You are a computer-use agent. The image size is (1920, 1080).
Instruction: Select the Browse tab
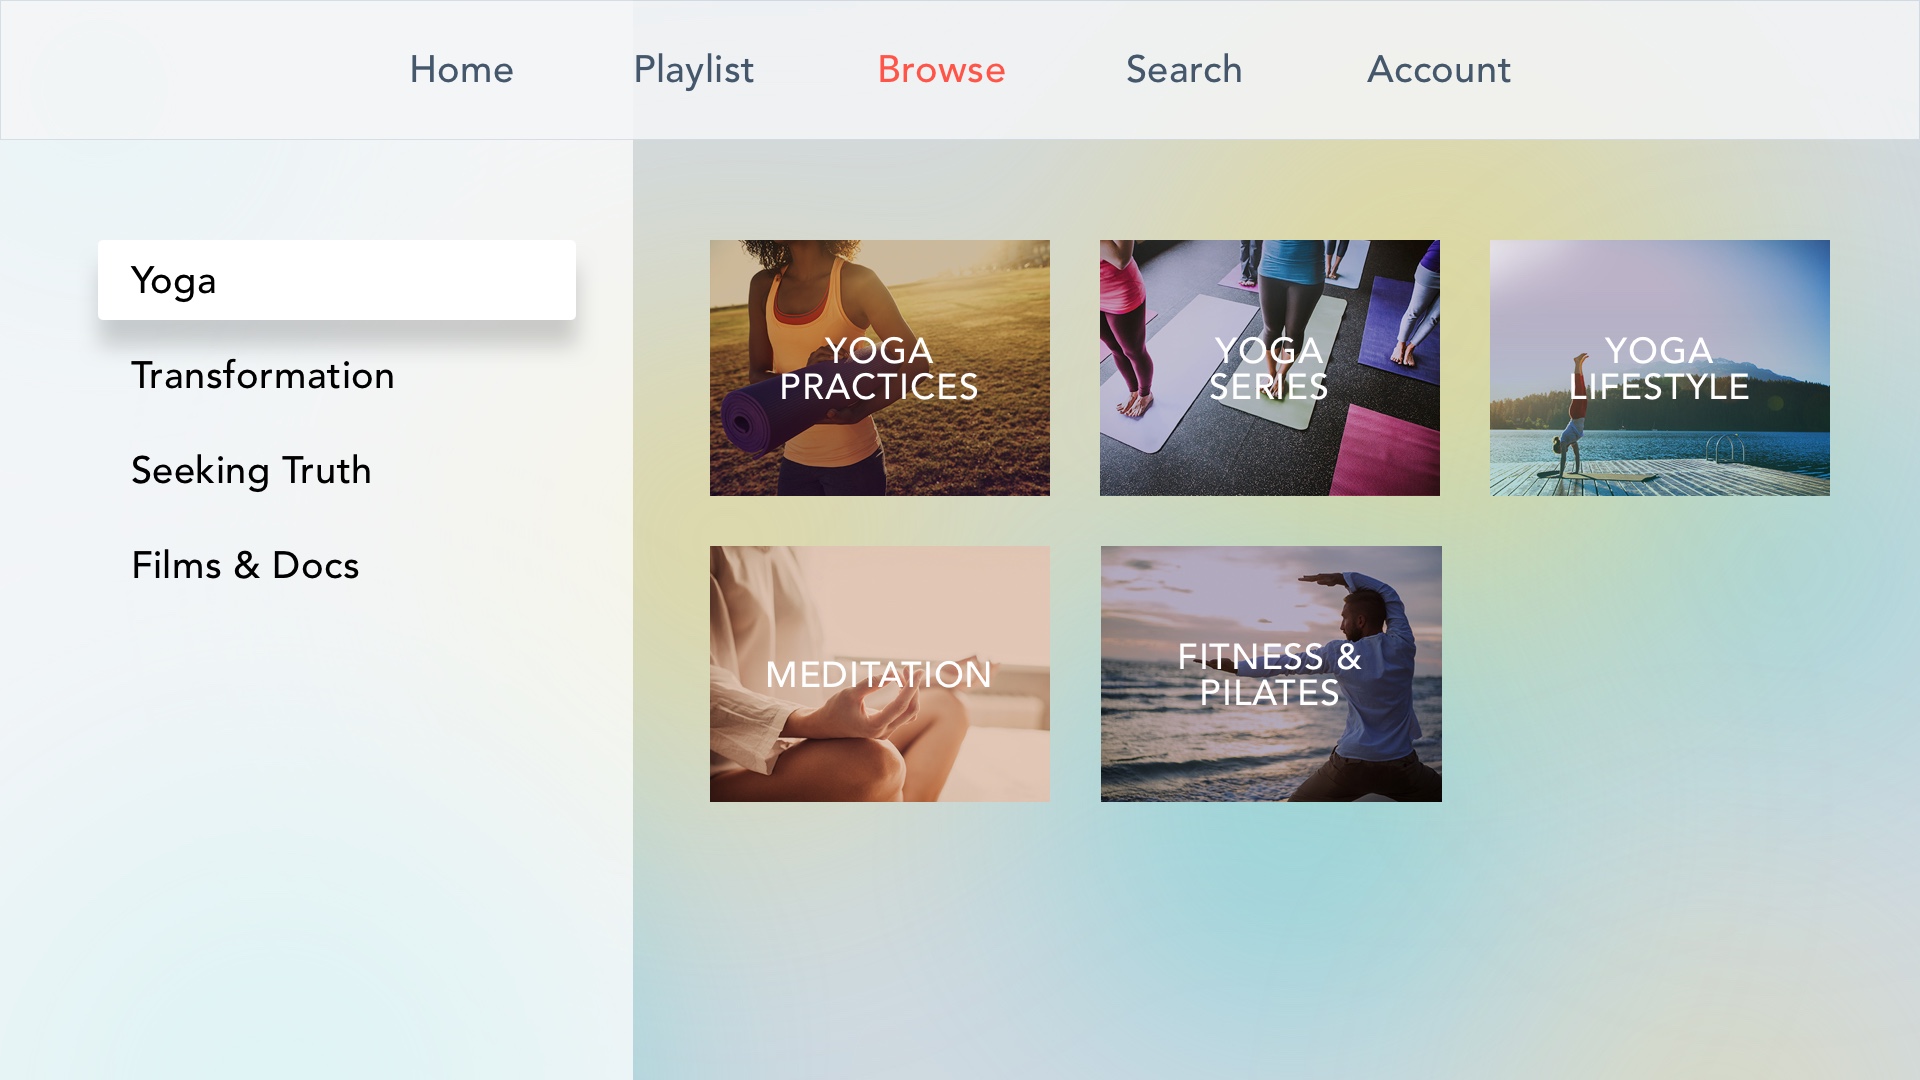pyautogui.click(x=941, y=70)
